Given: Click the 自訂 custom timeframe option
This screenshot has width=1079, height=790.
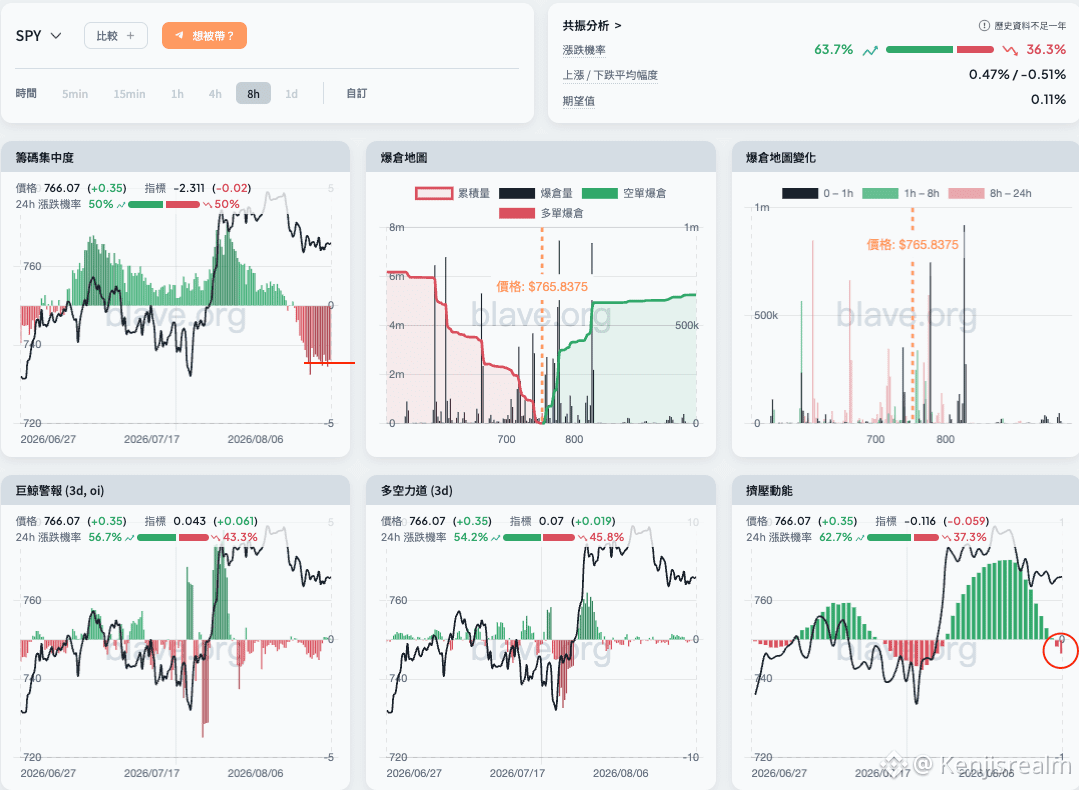Looking at the screenshot, I should pyautogui.click(x=356, y=94).
